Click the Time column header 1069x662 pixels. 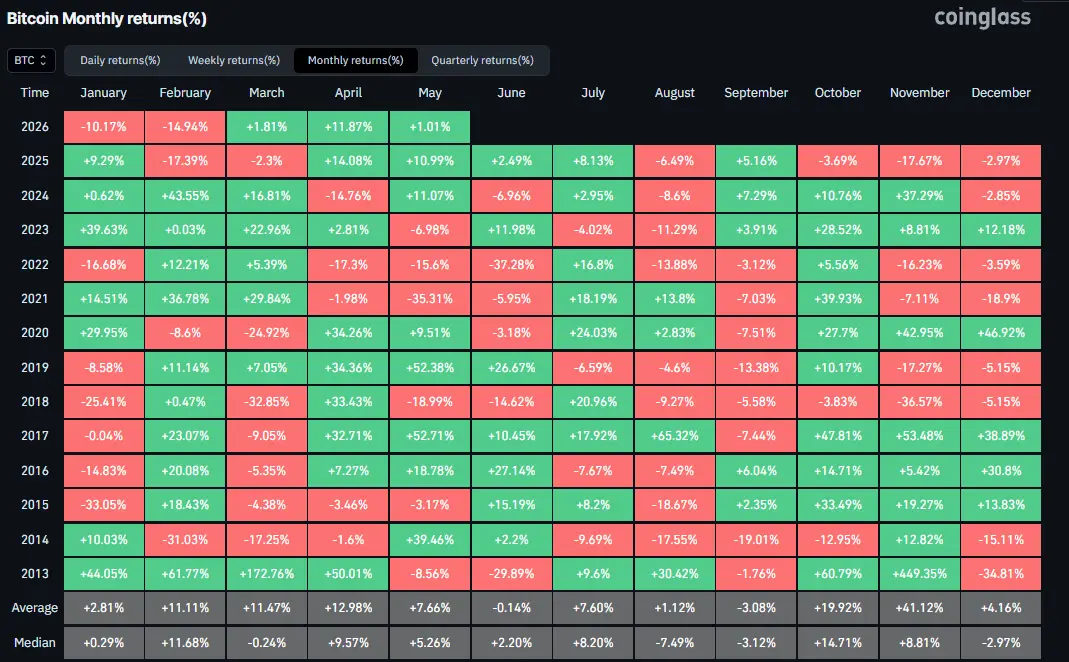click(x=35, y=93)
